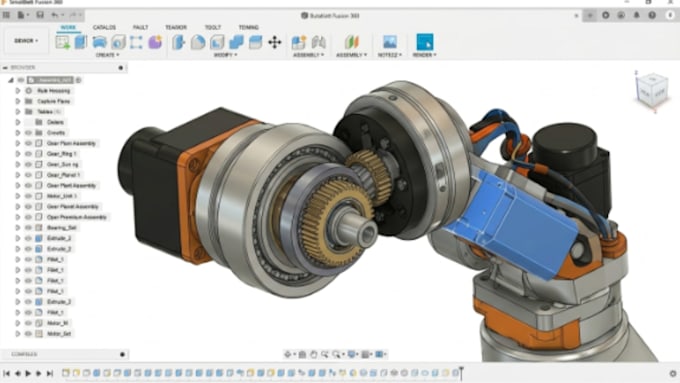The height and width of the screenshot is (383, 680).
Task: Select the Fillet tool in Modify
Action: tap(198, 42)
